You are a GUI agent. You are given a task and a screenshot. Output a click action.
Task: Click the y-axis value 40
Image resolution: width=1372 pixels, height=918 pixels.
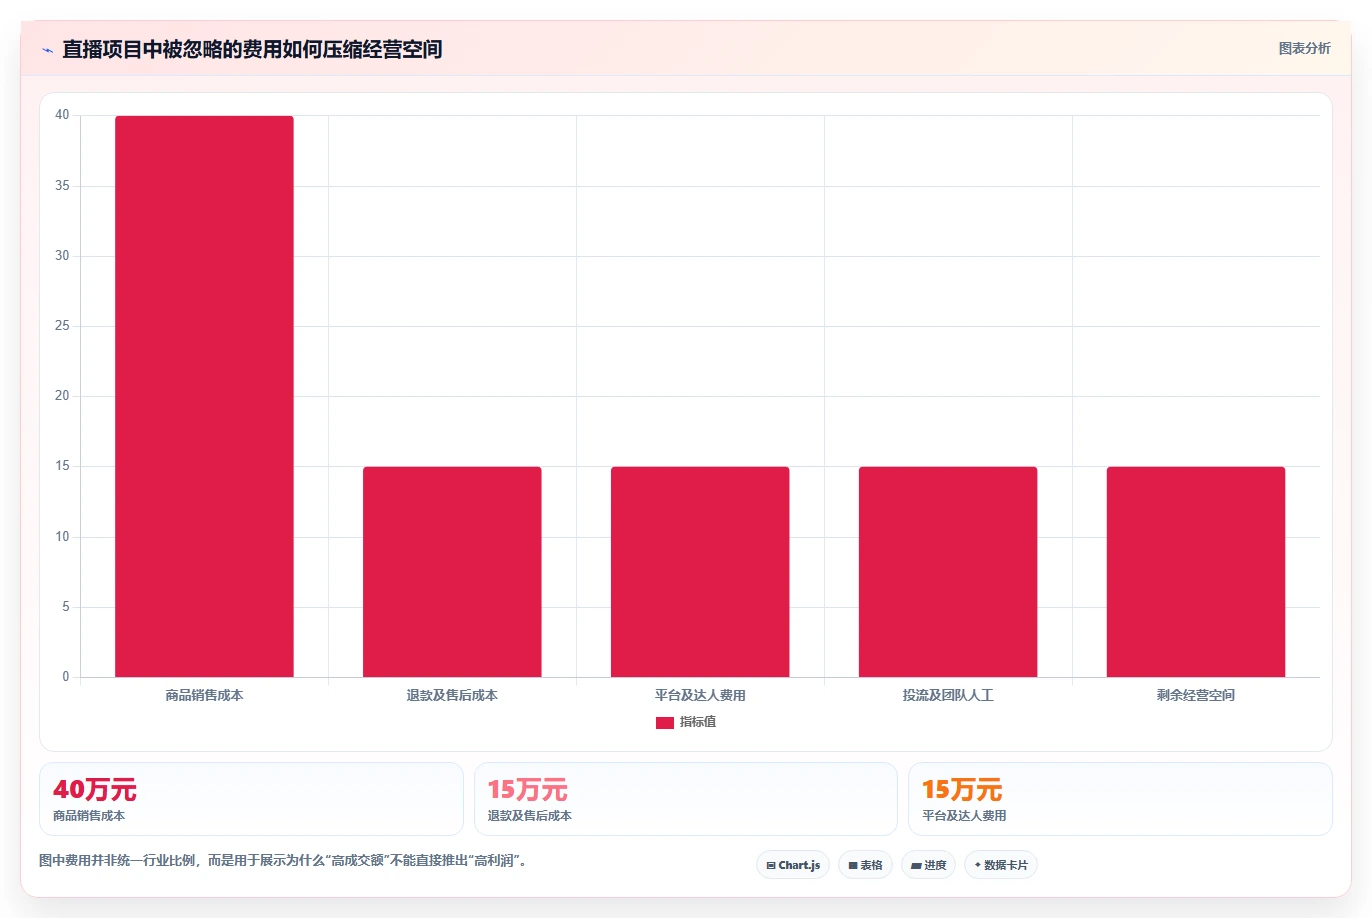pyautogui.click(x=62, y=115)
